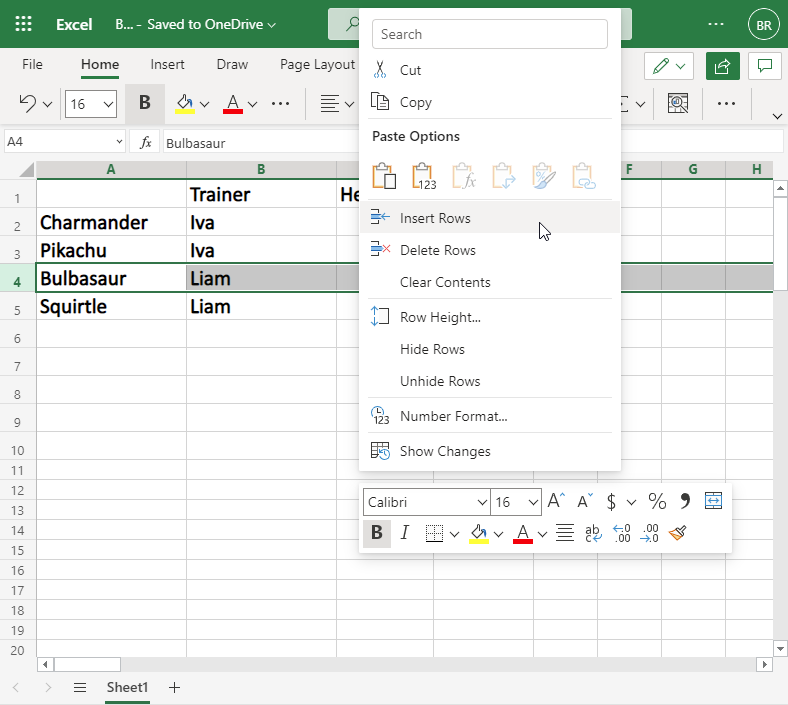Toggle Italic in the floating mini toolbar
The width and height of the screenshot is (788, 705).
(404, 533)
